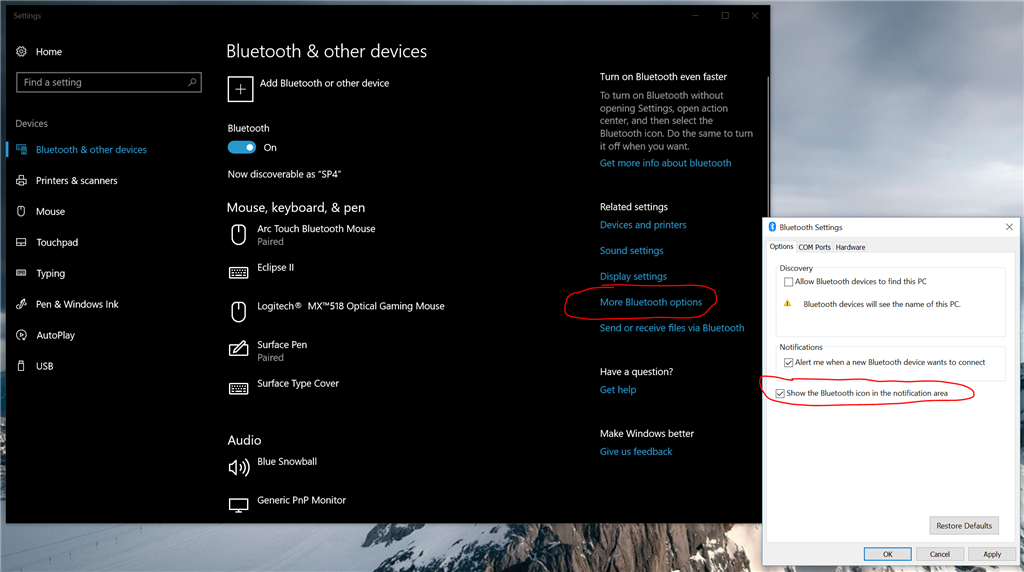
Task: Open Send or receive files via Bluetooth
Action: point(672,328)
